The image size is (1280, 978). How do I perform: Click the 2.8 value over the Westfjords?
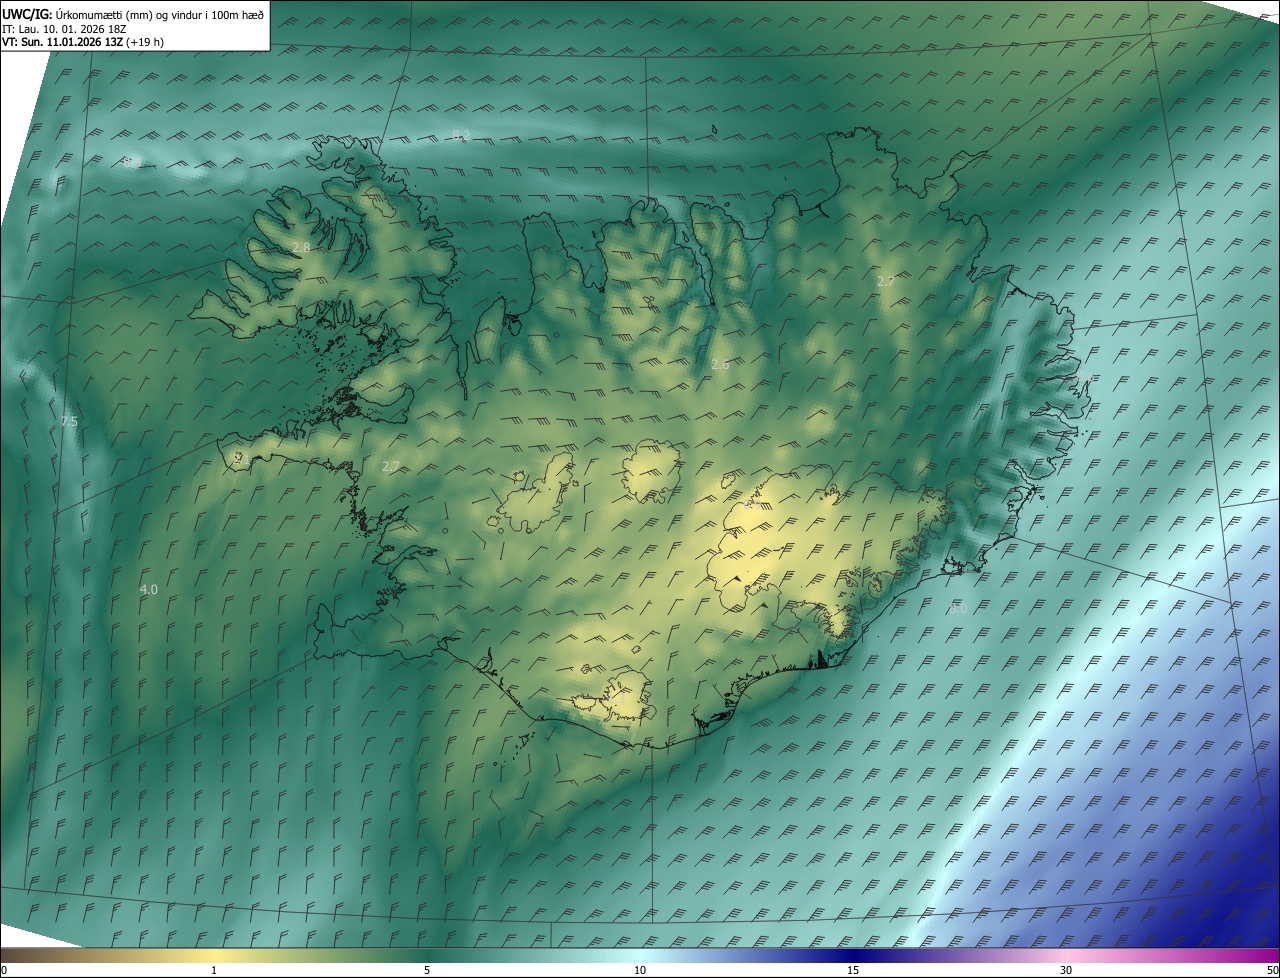tap(301, 247)
